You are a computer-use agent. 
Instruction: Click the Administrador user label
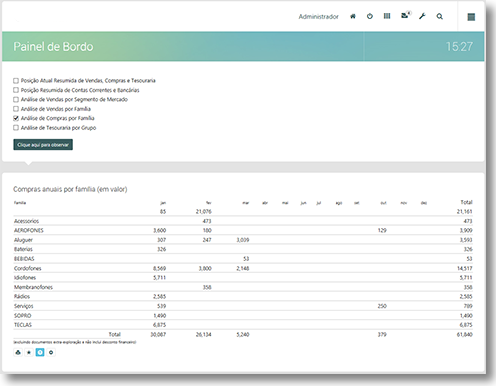click(318, 16)
